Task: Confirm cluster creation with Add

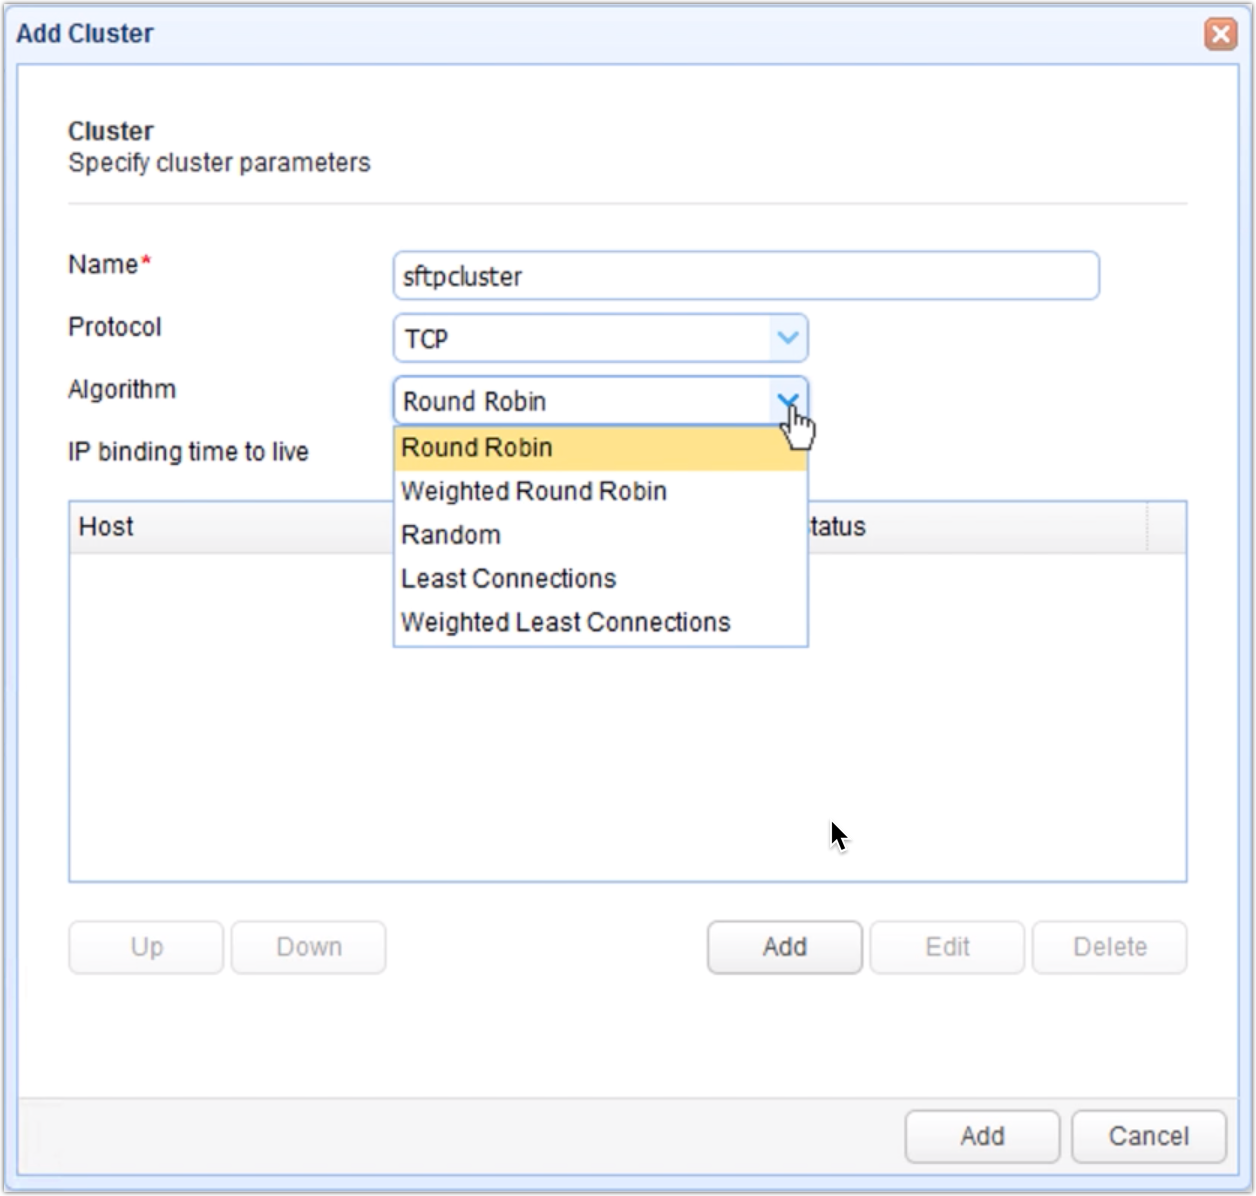Action: (x=981, y=1136)
